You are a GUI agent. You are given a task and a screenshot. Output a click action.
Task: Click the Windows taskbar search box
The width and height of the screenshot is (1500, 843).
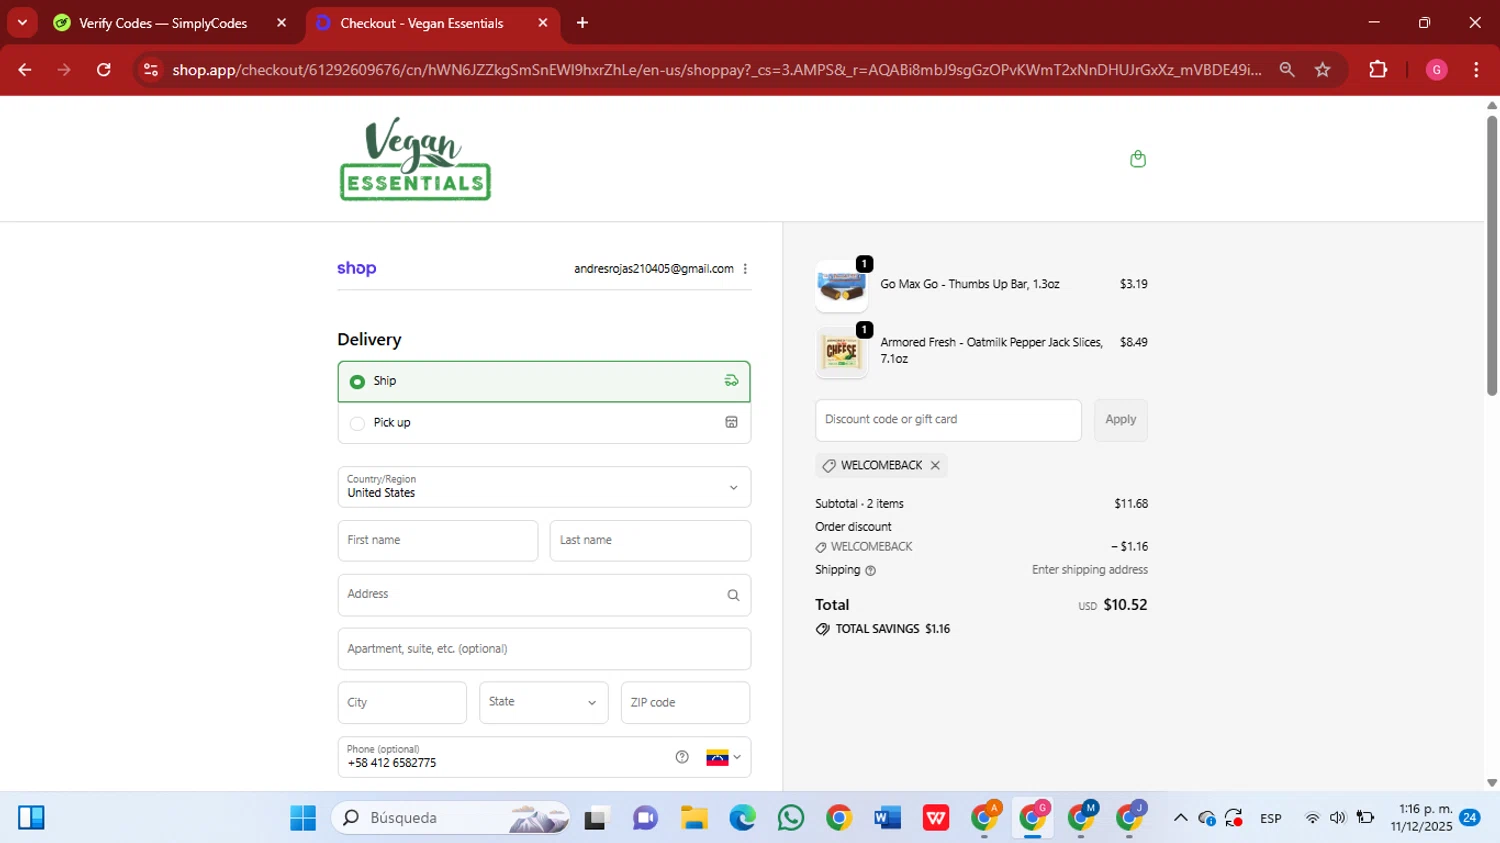point(450,818)
